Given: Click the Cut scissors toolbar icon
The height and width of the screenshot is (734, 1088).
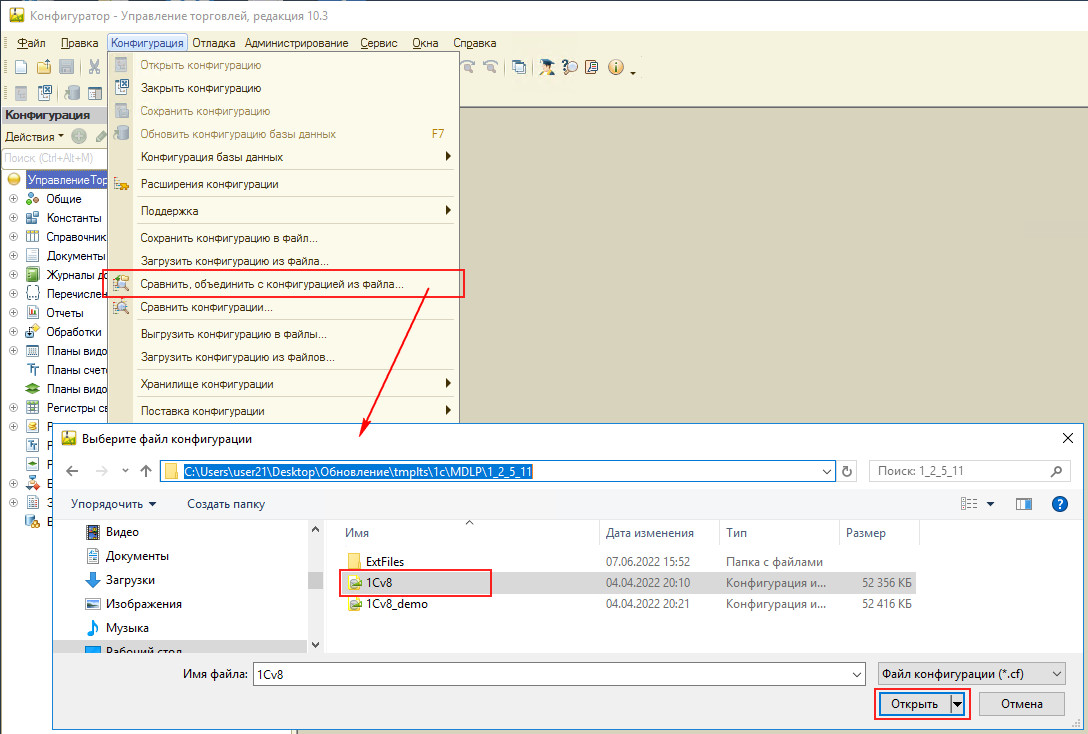Looking at the screenshot, I should pos(94,67).
